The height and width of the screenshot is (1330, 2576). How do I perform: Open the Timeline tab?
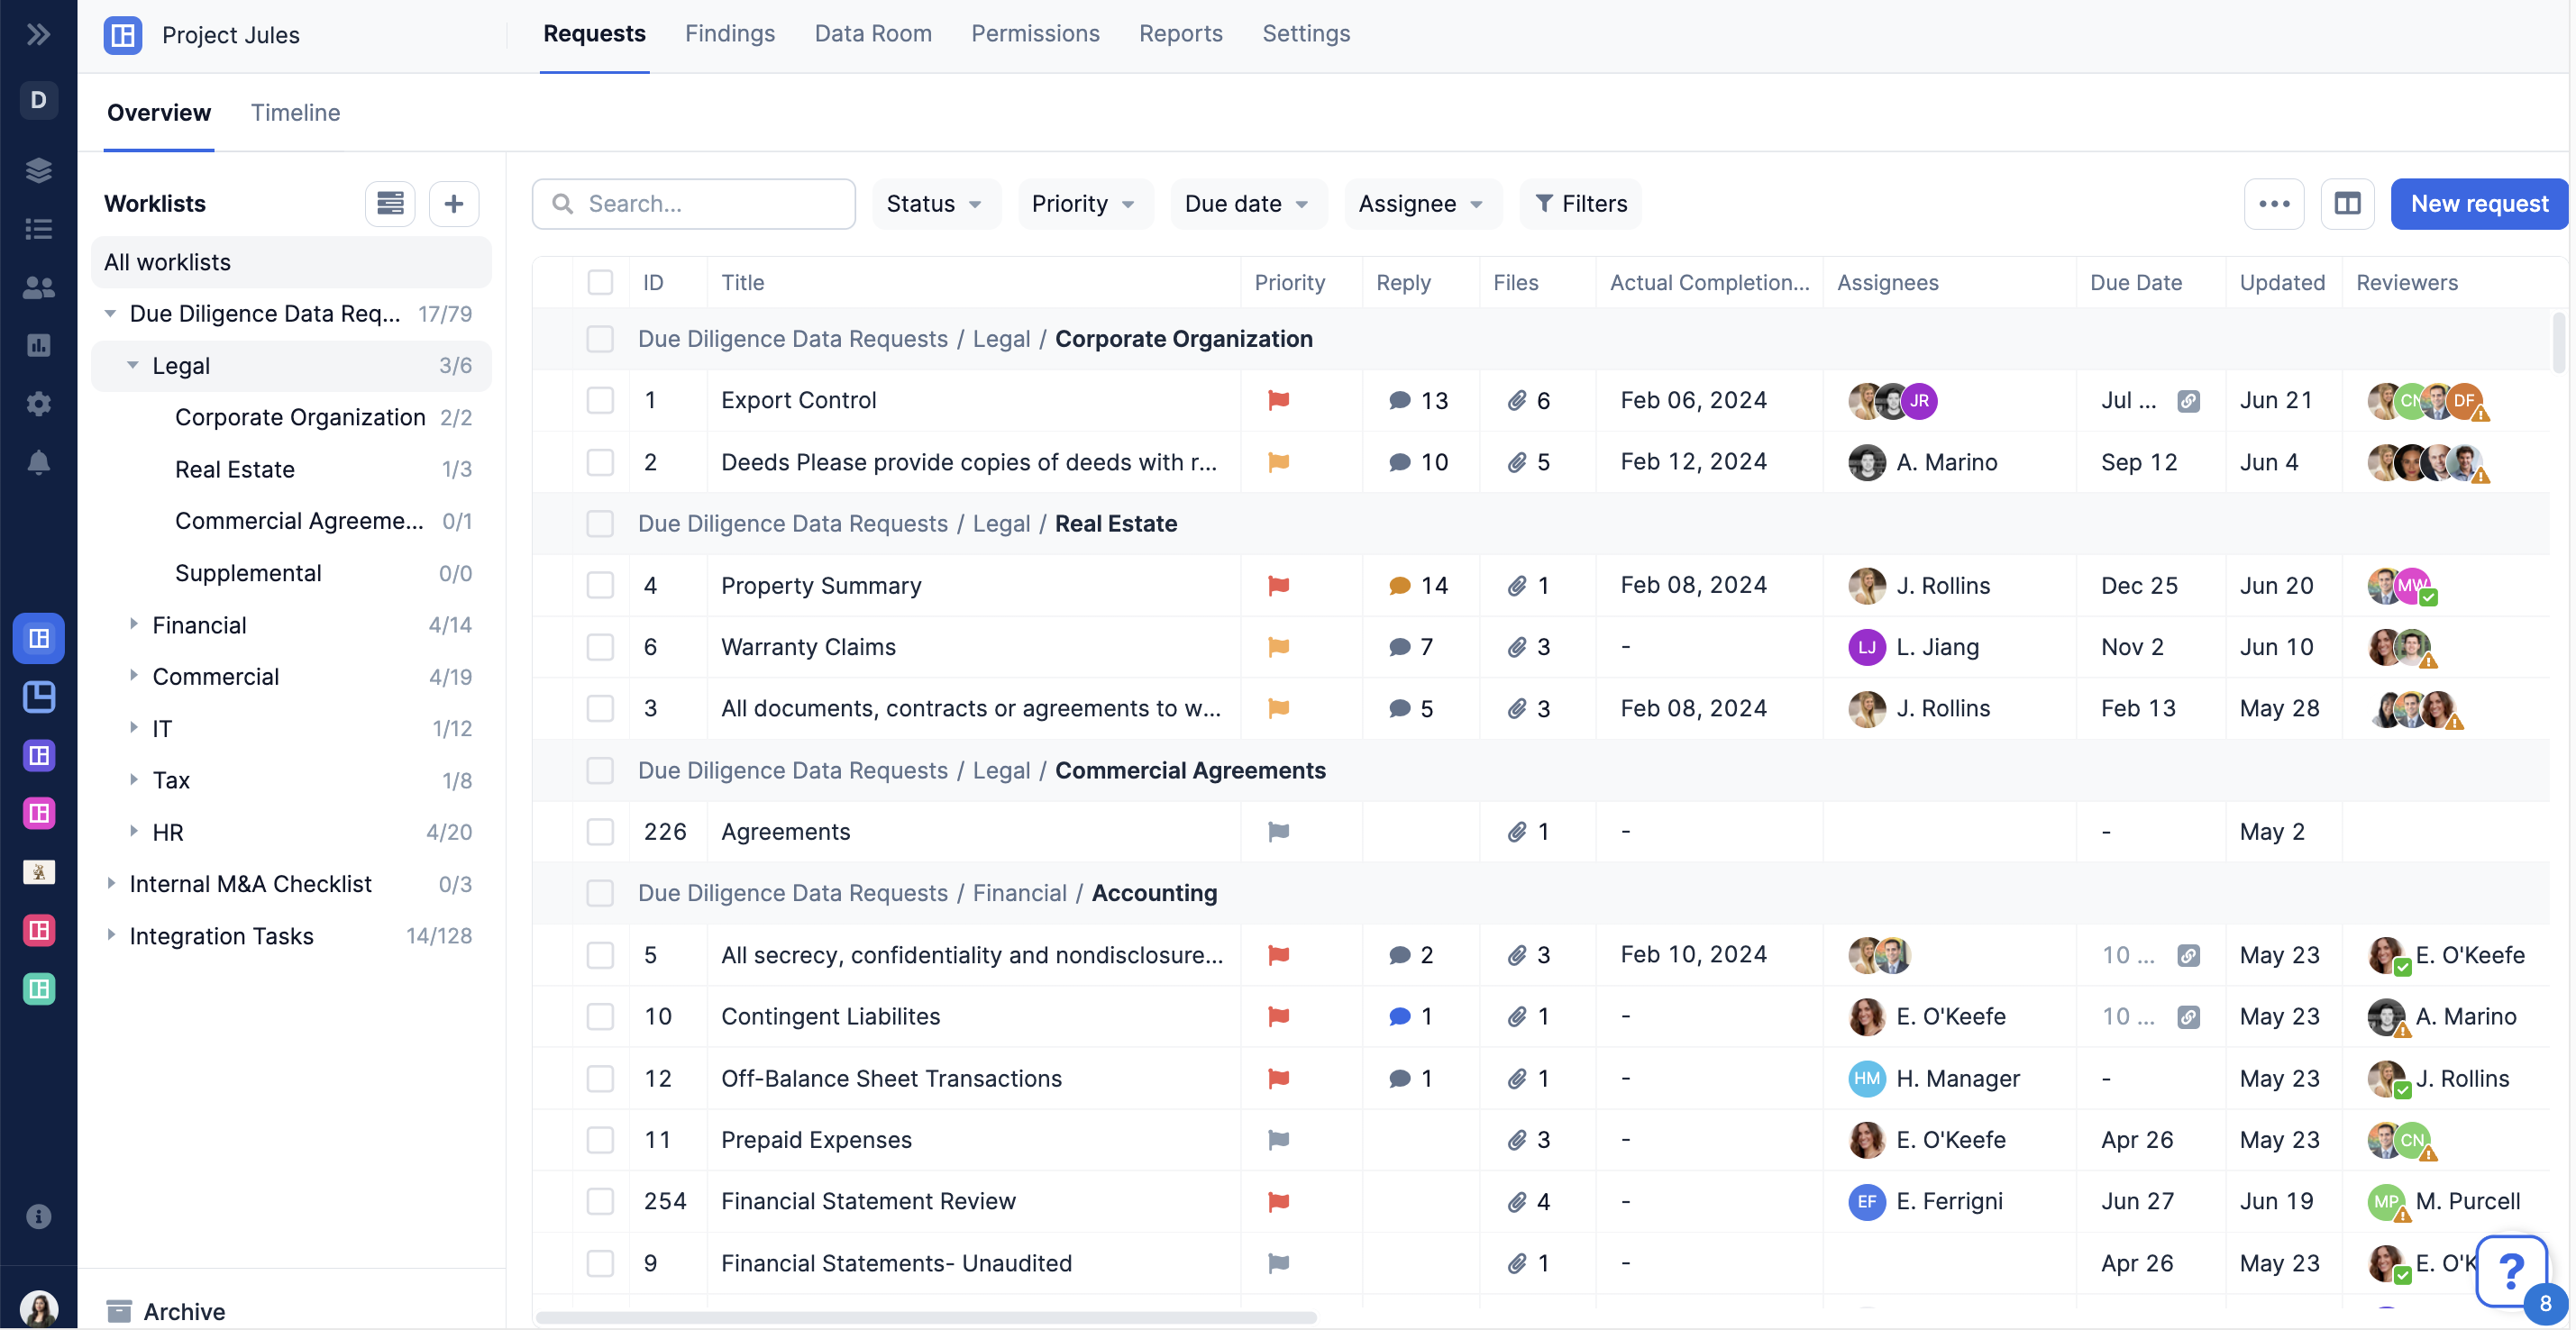click(x=295, y=113)
